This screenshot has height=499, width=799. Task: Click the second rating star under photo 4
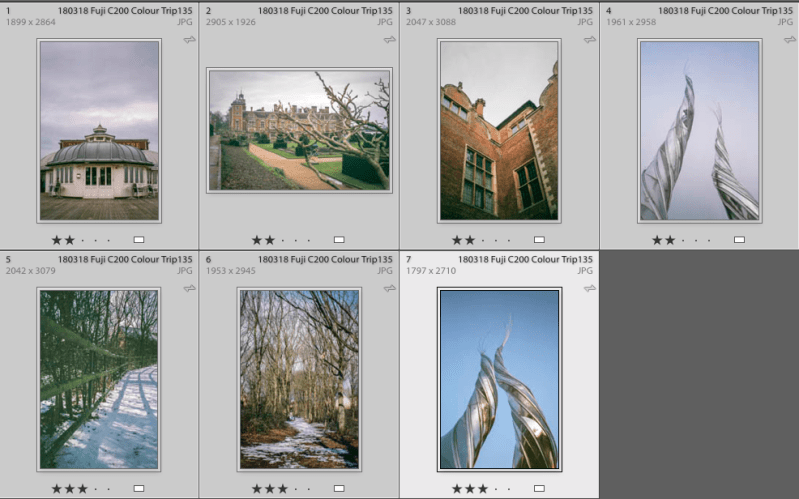click(x=670, y=240)
